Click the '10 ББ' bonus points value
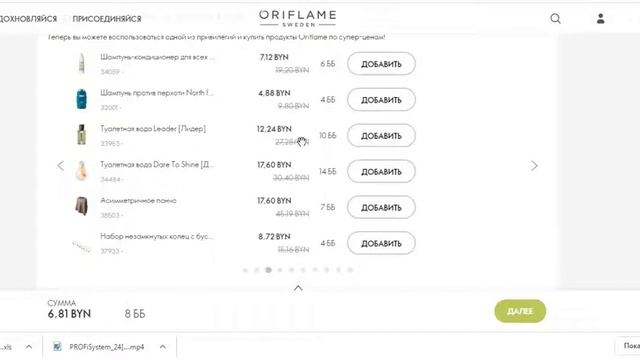 [328, 136]
